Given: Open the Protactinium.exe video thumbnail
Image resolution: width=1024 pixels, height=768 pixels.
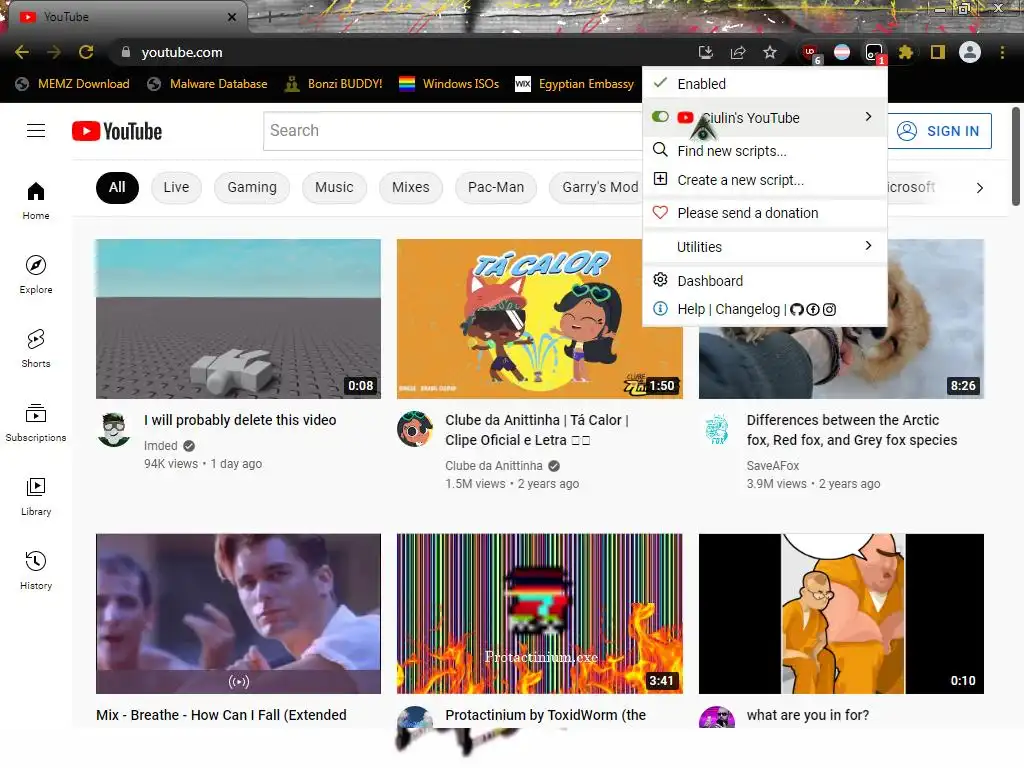Looking at the screenshot, I should click(539, 614).
